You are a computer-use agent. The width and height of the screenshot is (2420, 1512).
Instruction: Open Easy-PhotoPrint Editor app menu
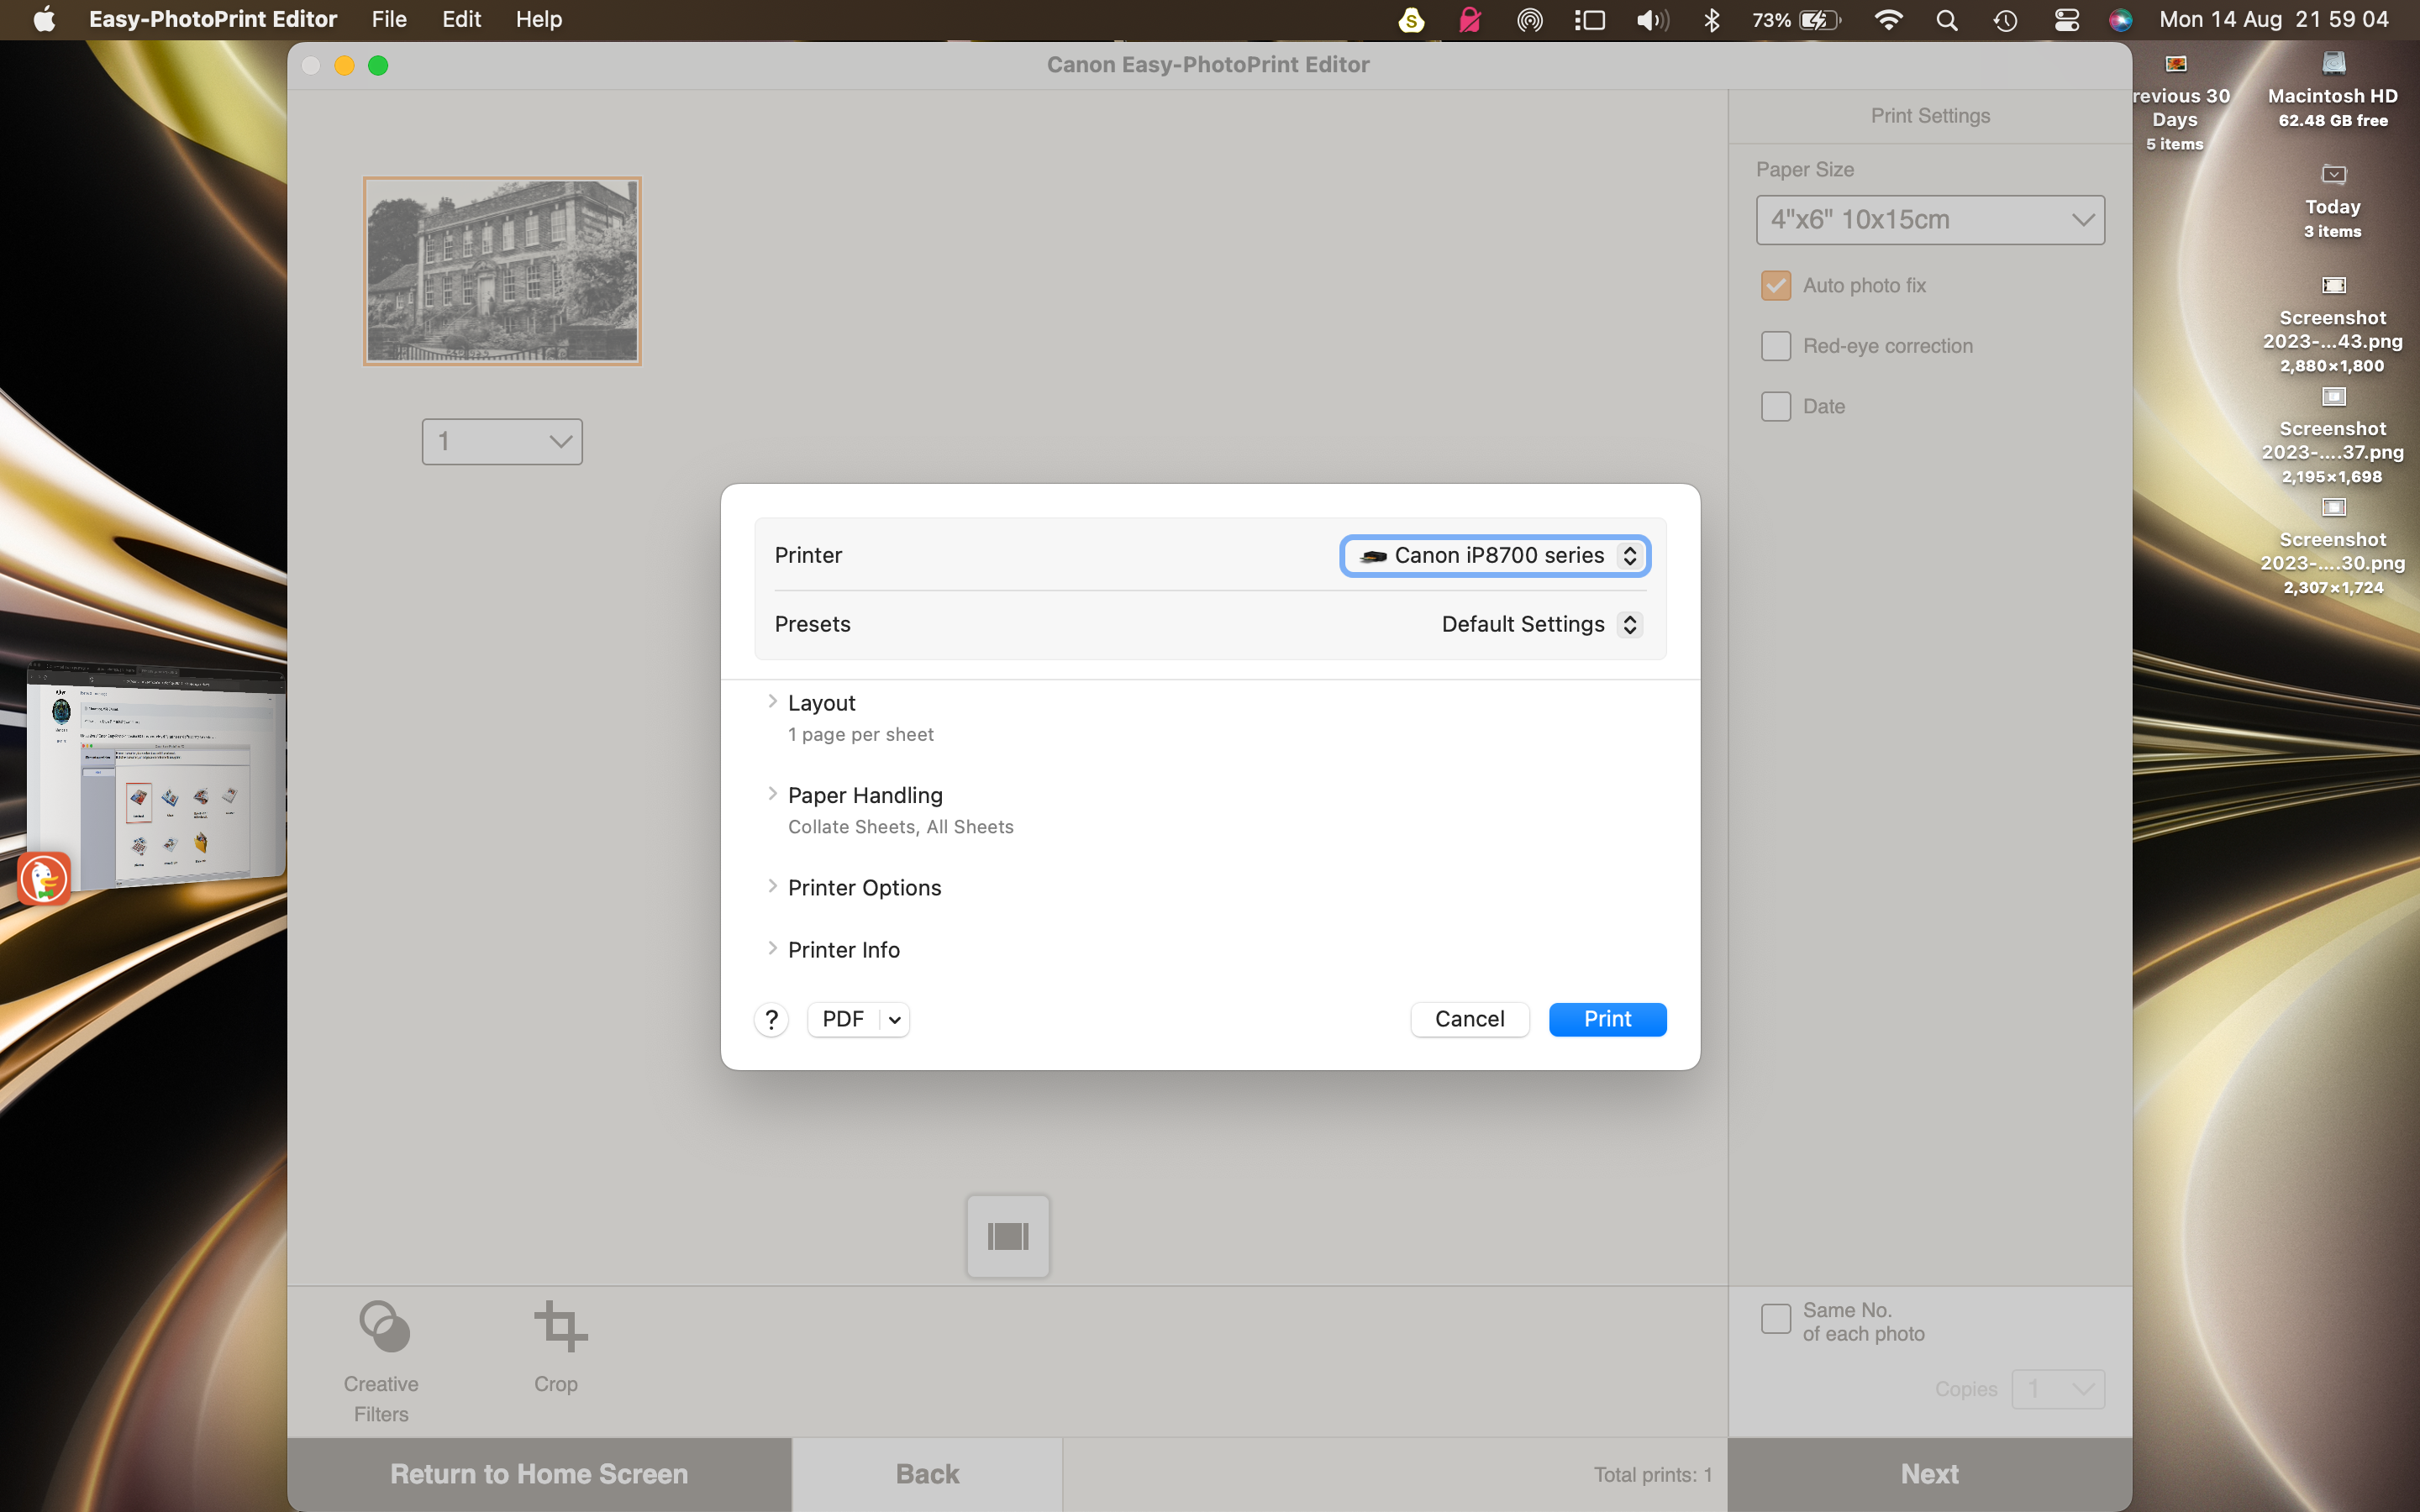[x=213, y=19]
